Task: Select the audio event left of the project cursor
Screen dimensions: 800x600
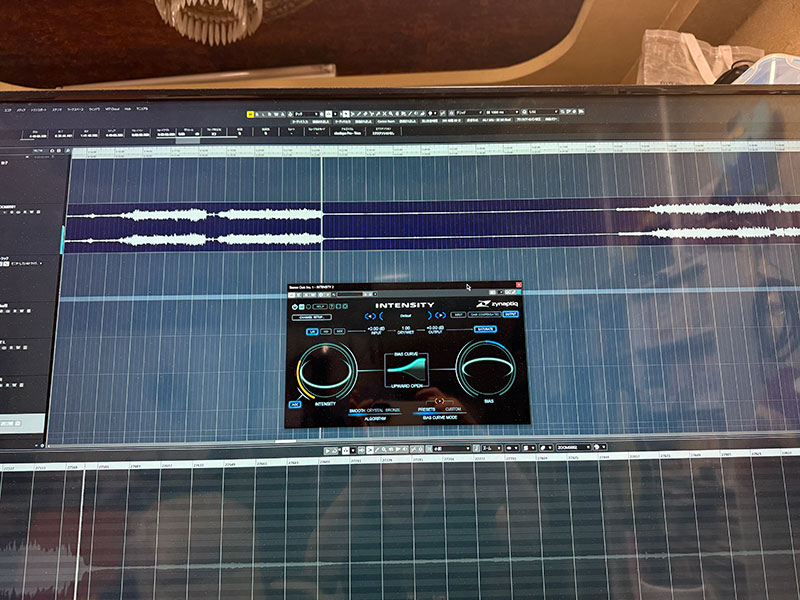Action: tap(194, 228)
